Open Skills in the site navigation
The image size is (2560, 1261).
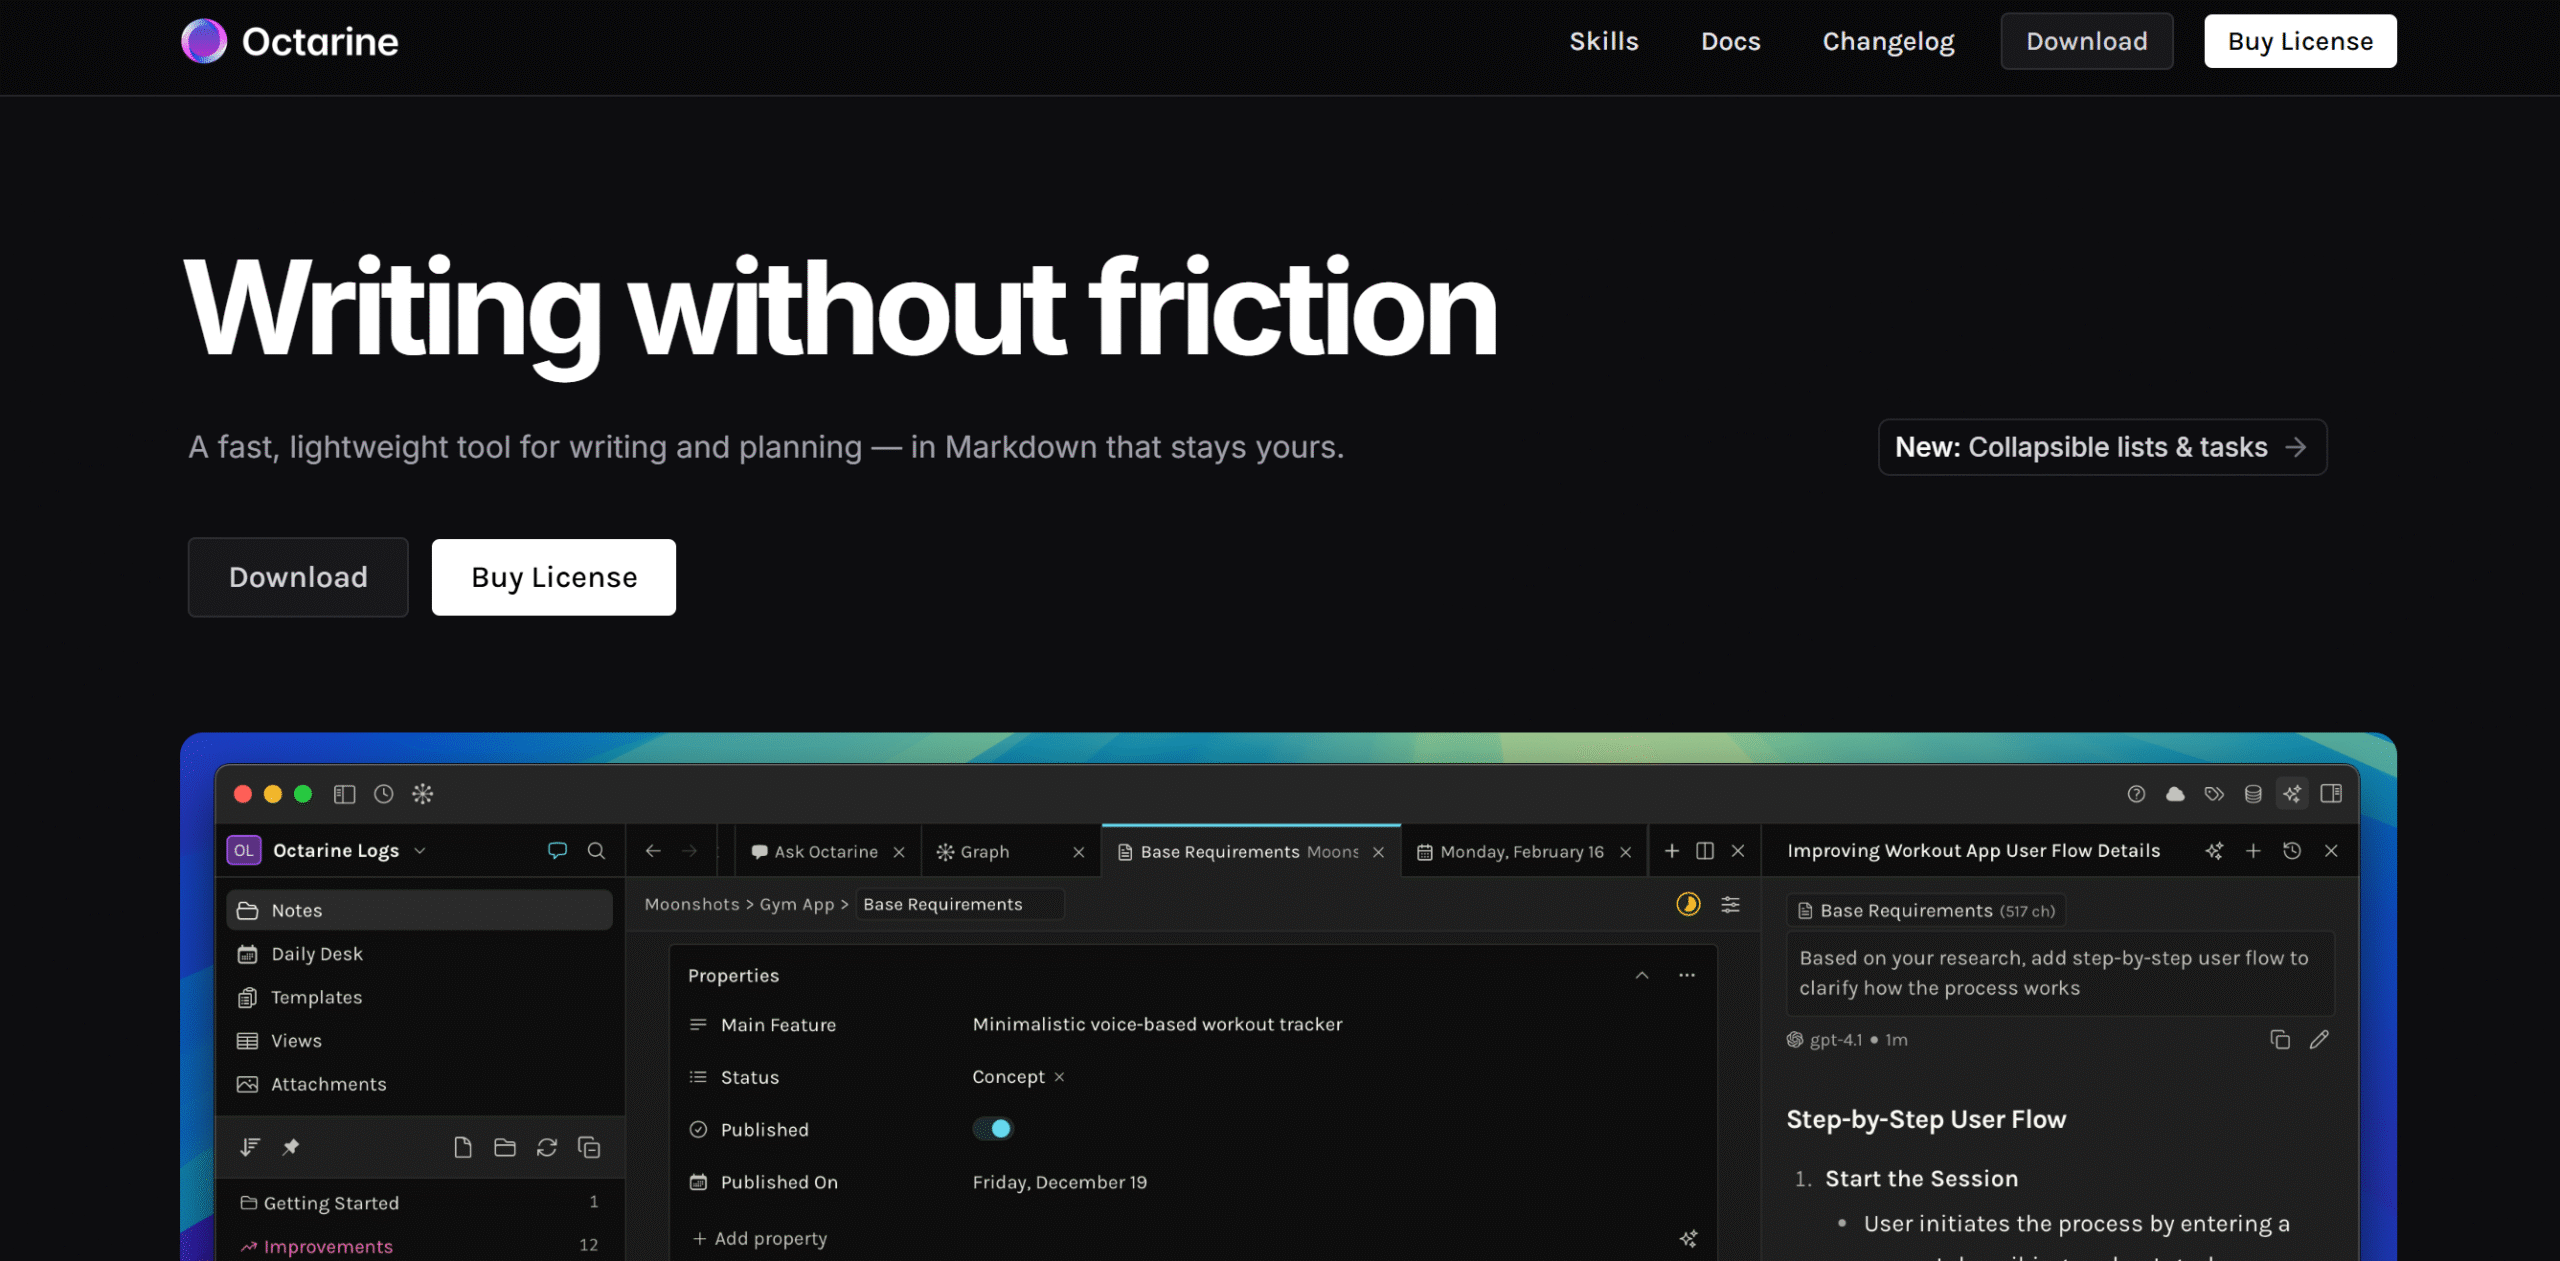1604,41
